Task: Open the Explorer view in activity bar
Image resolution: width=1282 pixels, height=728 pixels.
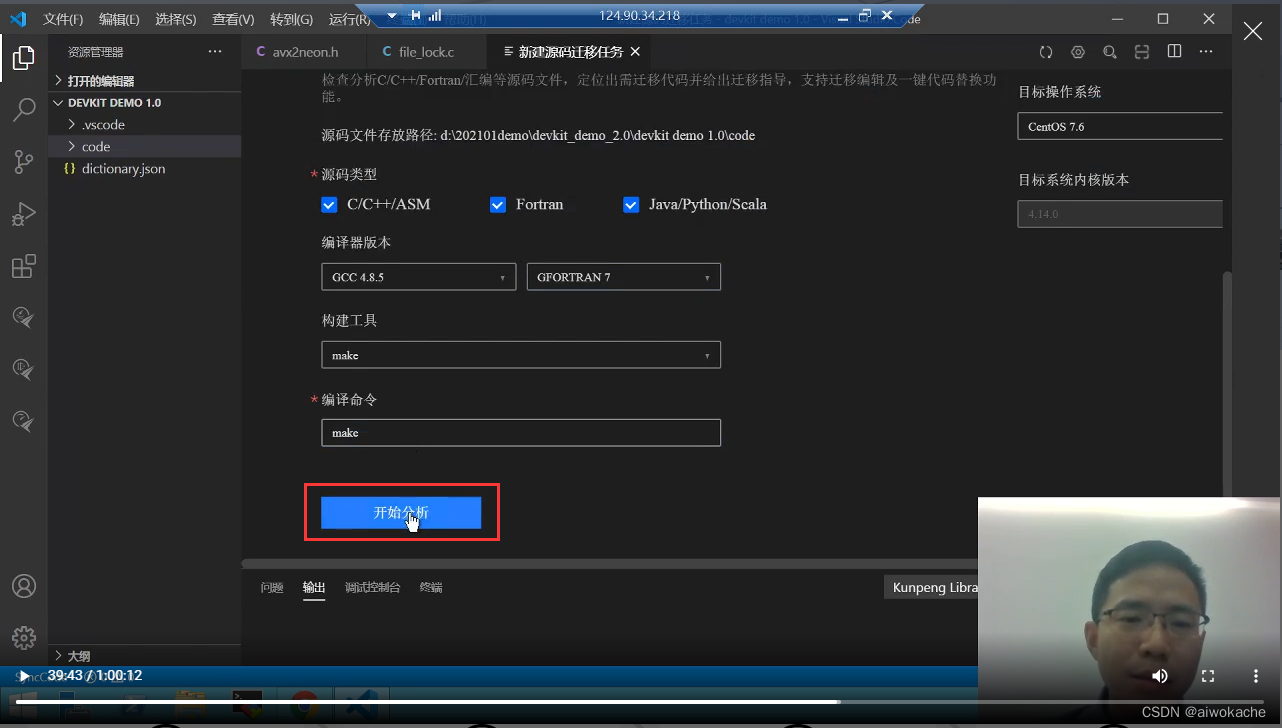Action: pyautogui.click(x=24, y=59)
